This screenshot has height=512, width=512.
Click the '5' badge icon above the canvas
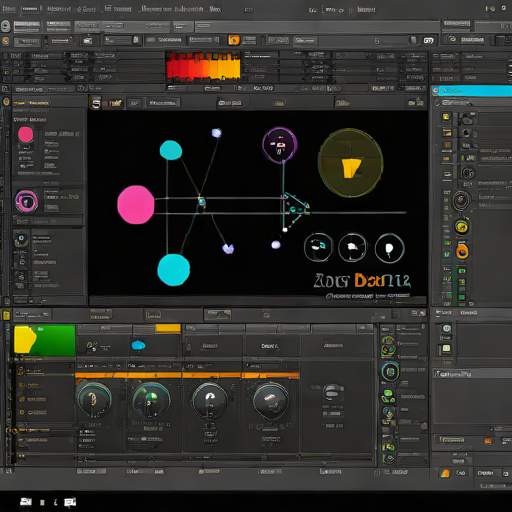point(95,103)
